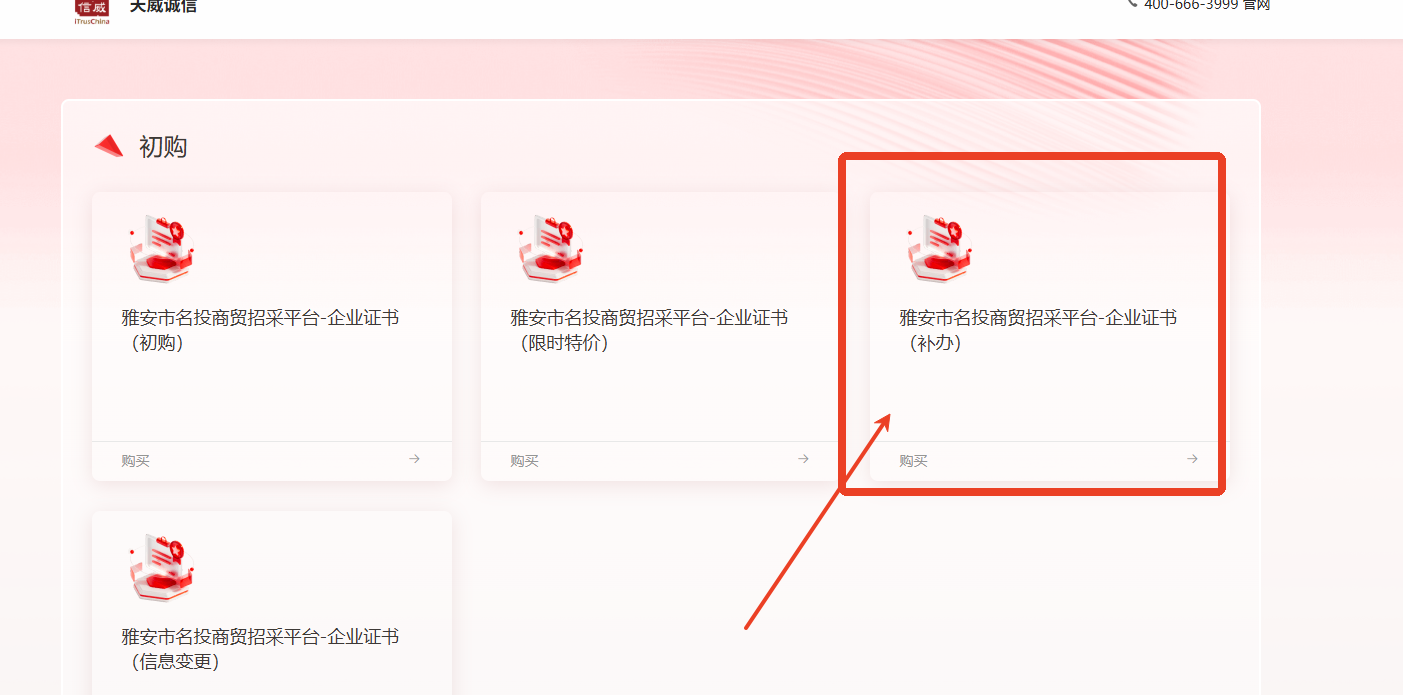Image resolution: width=1403 pixels, height=695 pixels.
Task: Click the 初购 section heading
Action: 163,147
